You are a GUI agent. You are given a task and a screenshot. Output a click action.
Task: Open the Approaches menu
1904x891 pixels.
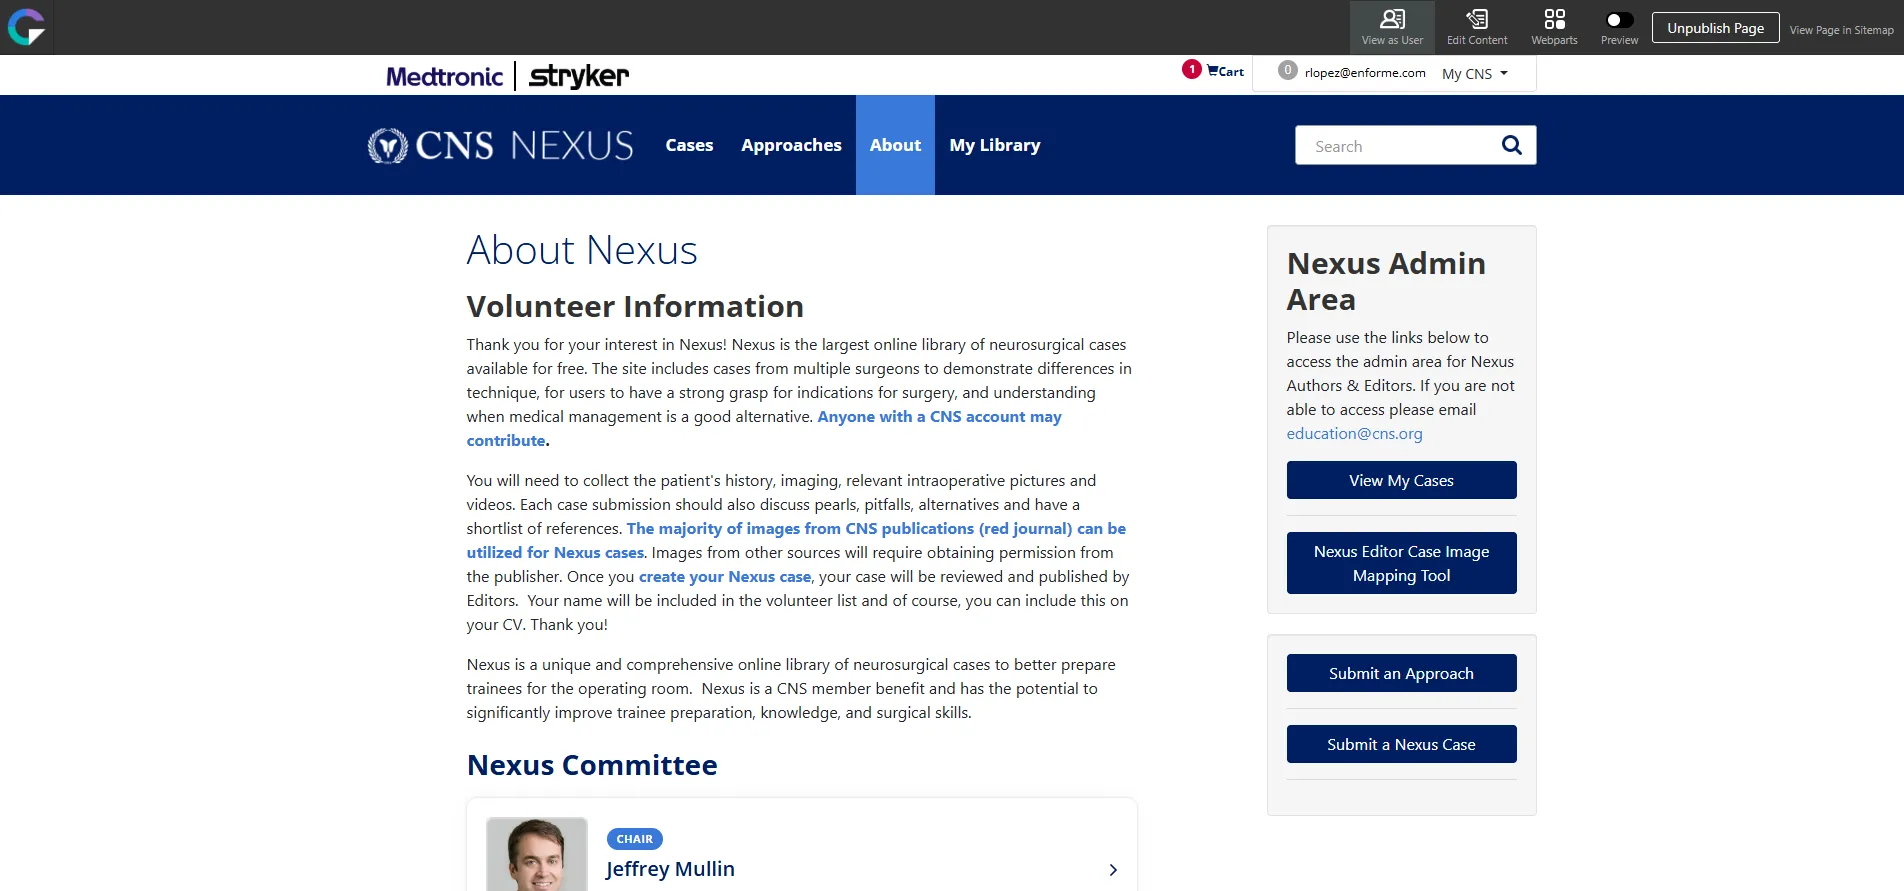(791, 145)
